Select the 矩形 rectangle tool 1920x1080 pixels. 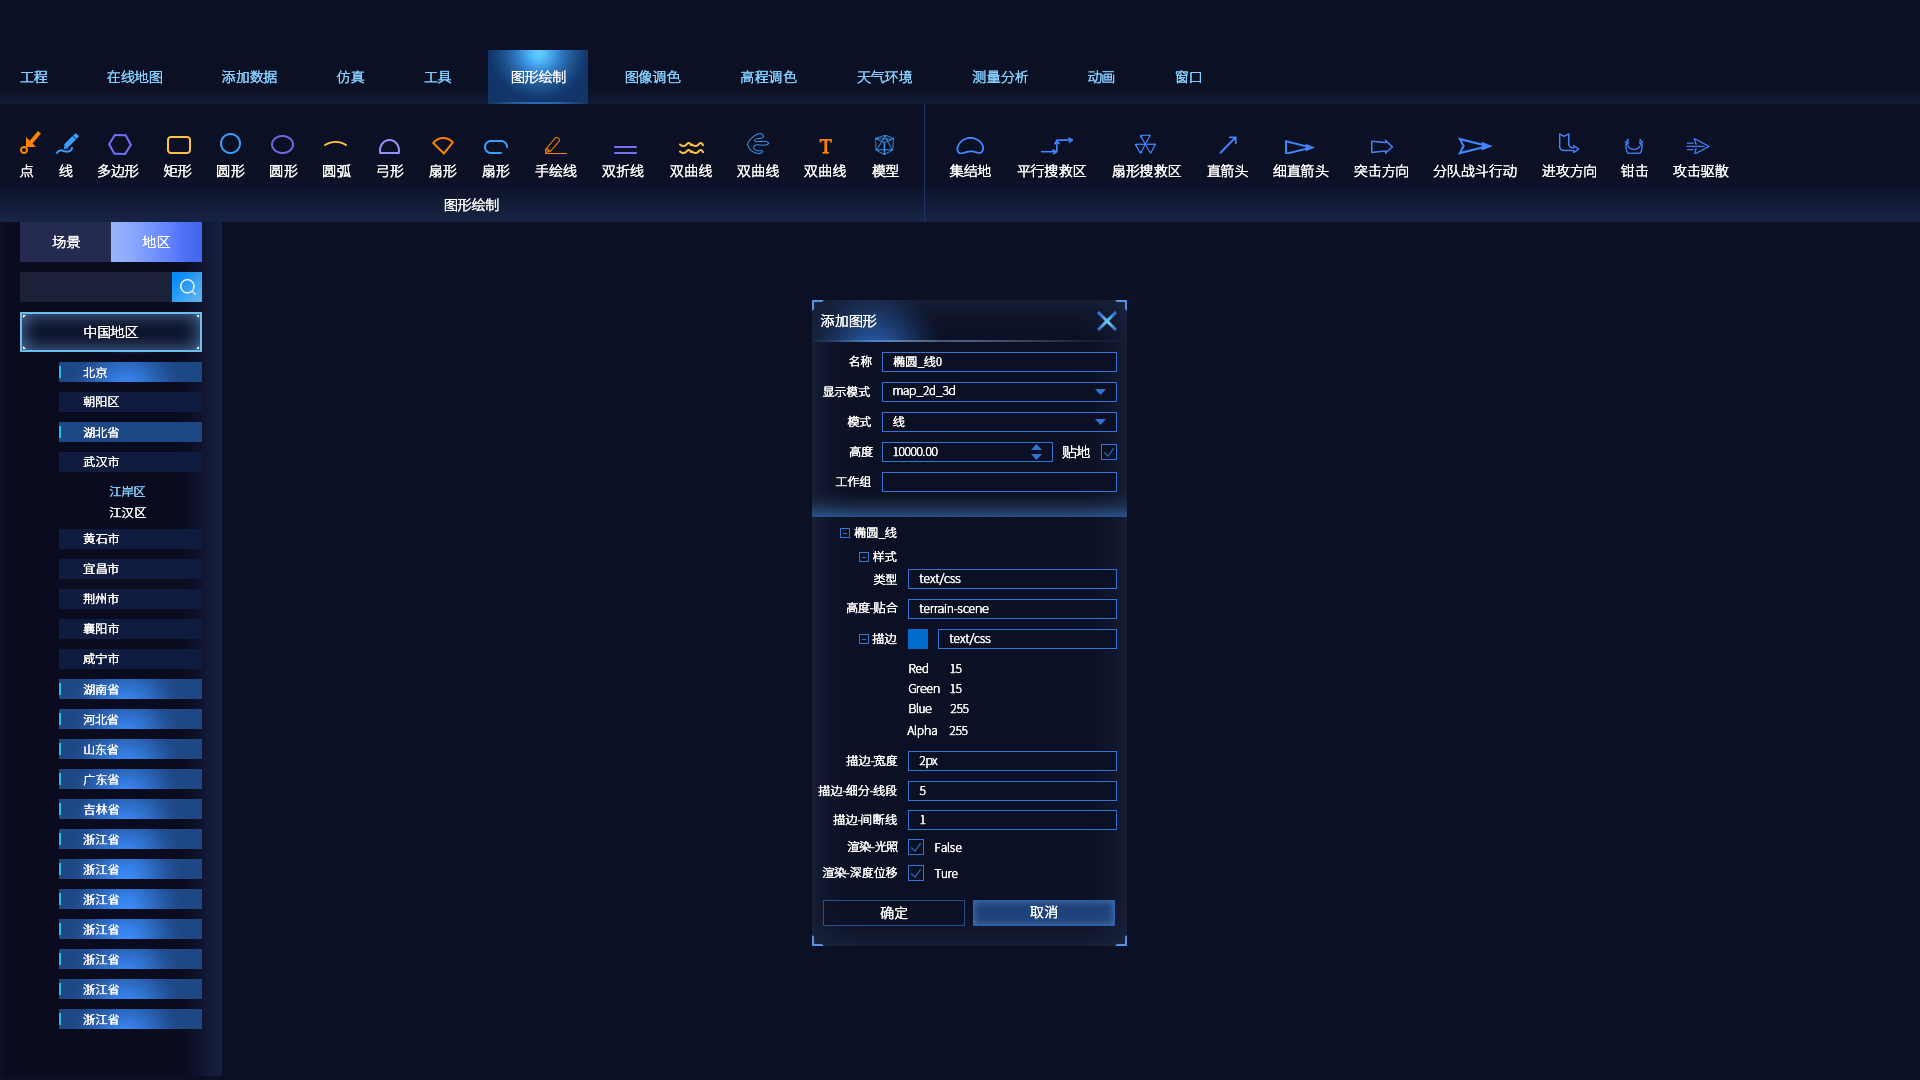point(178,156)
